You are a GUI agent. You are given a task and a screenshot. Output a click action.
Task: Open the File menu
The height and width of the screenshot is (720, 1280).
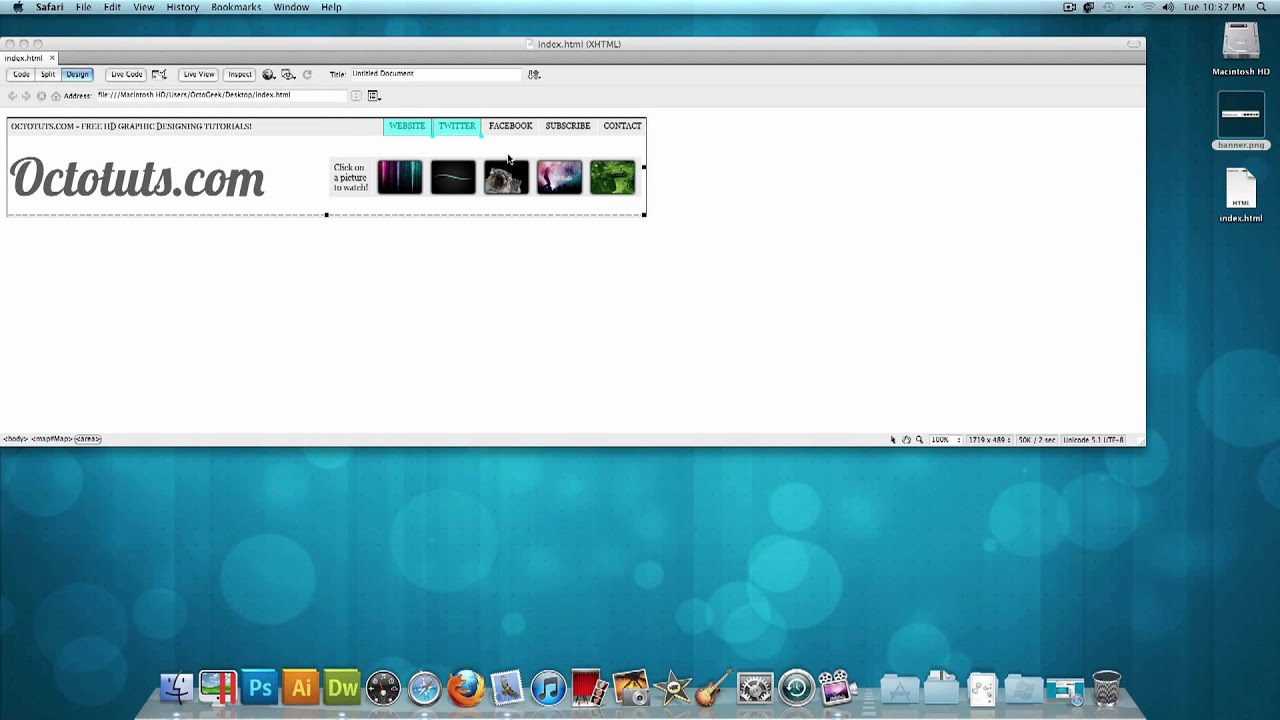point(84,7)
